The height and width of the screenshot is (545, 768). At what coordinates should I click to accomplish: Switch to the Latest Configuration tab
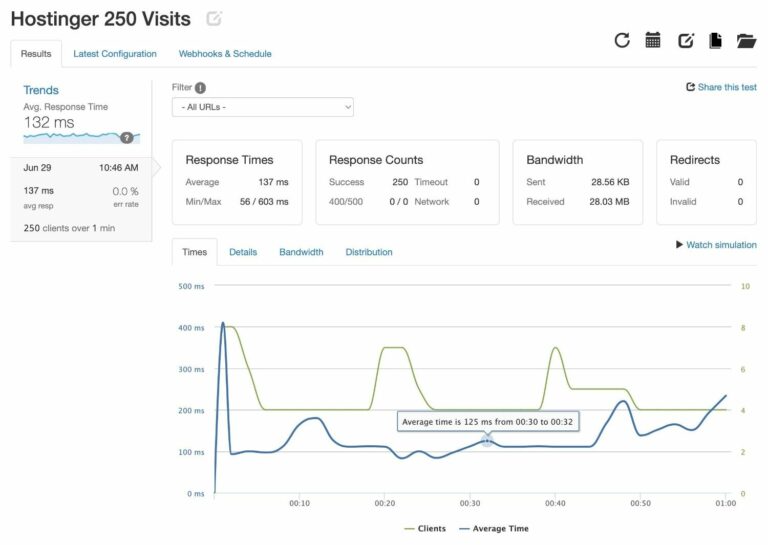[x=115, y=54]
